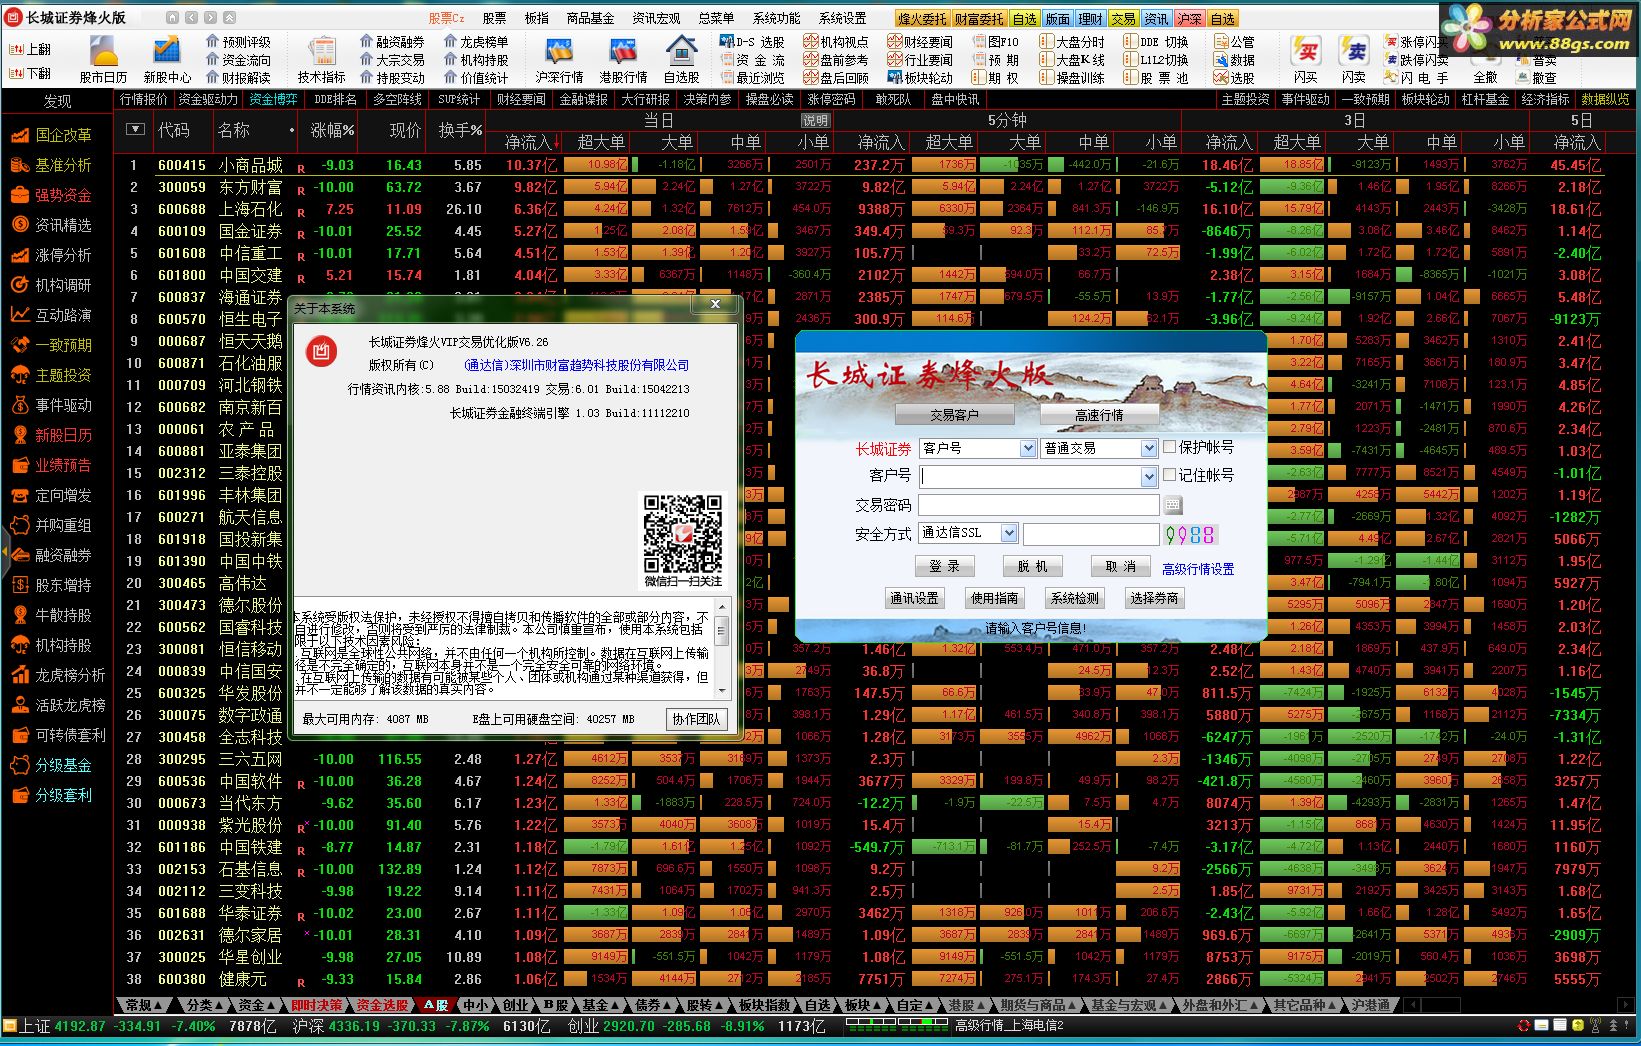The image size is (1641, 1046).
Task: Open 机构调研 in left sidebar
Action: click(52, 285)
